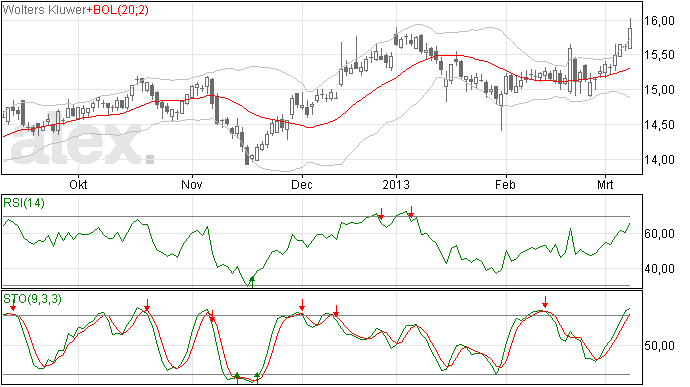Select the Dec month label
The image size is (690, 387).
coord(302,184)
